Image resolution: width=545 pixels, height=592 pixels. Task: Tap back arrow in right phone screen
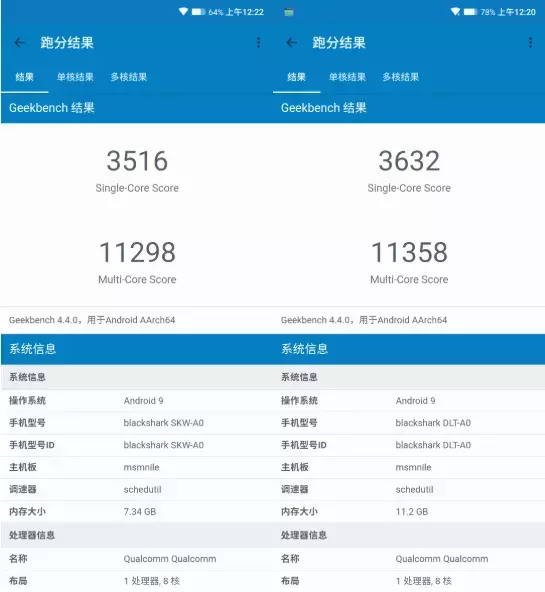click(291, 42)
